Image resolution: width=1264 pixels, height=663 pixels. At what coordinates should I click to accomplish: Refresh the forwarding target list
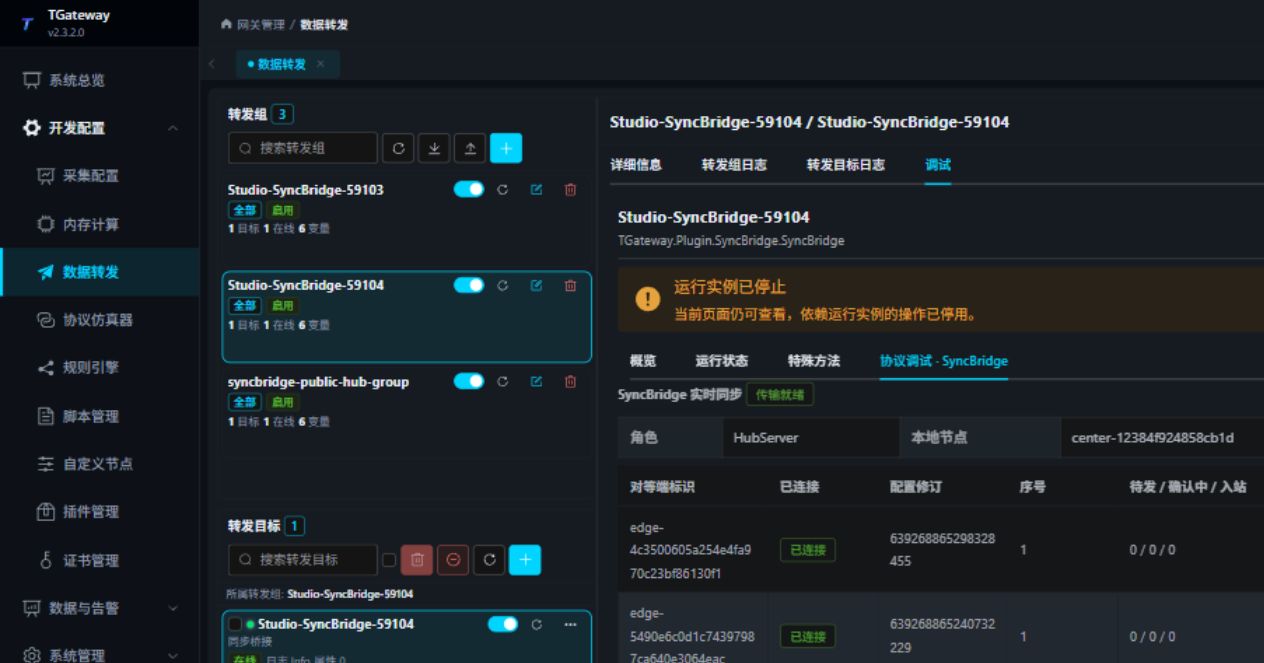489,560
